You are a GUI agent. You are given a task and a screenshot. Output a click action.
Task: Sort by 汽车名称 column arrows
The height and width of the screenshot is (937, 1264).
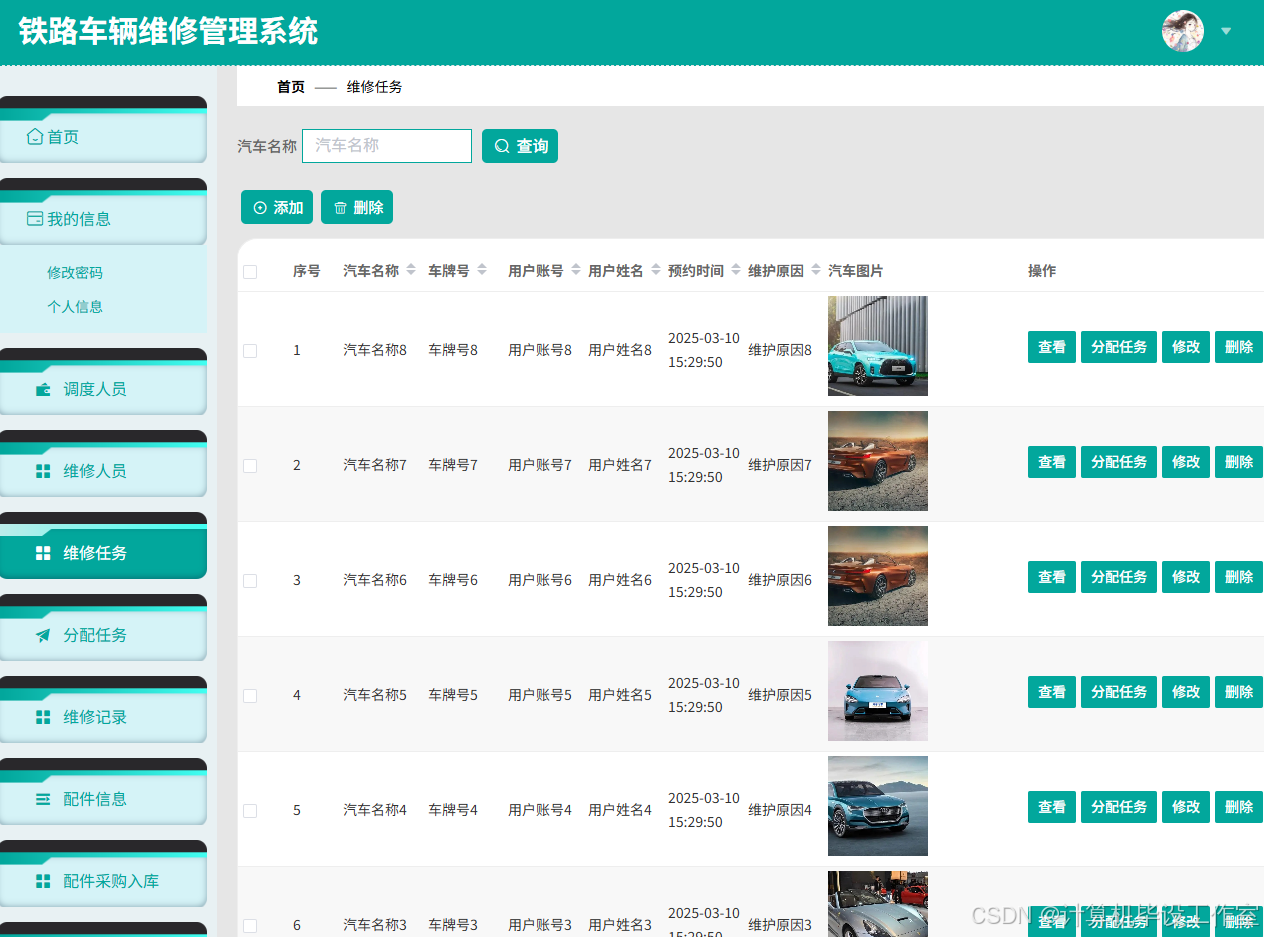pyautogui.click(x=410, y=270)
